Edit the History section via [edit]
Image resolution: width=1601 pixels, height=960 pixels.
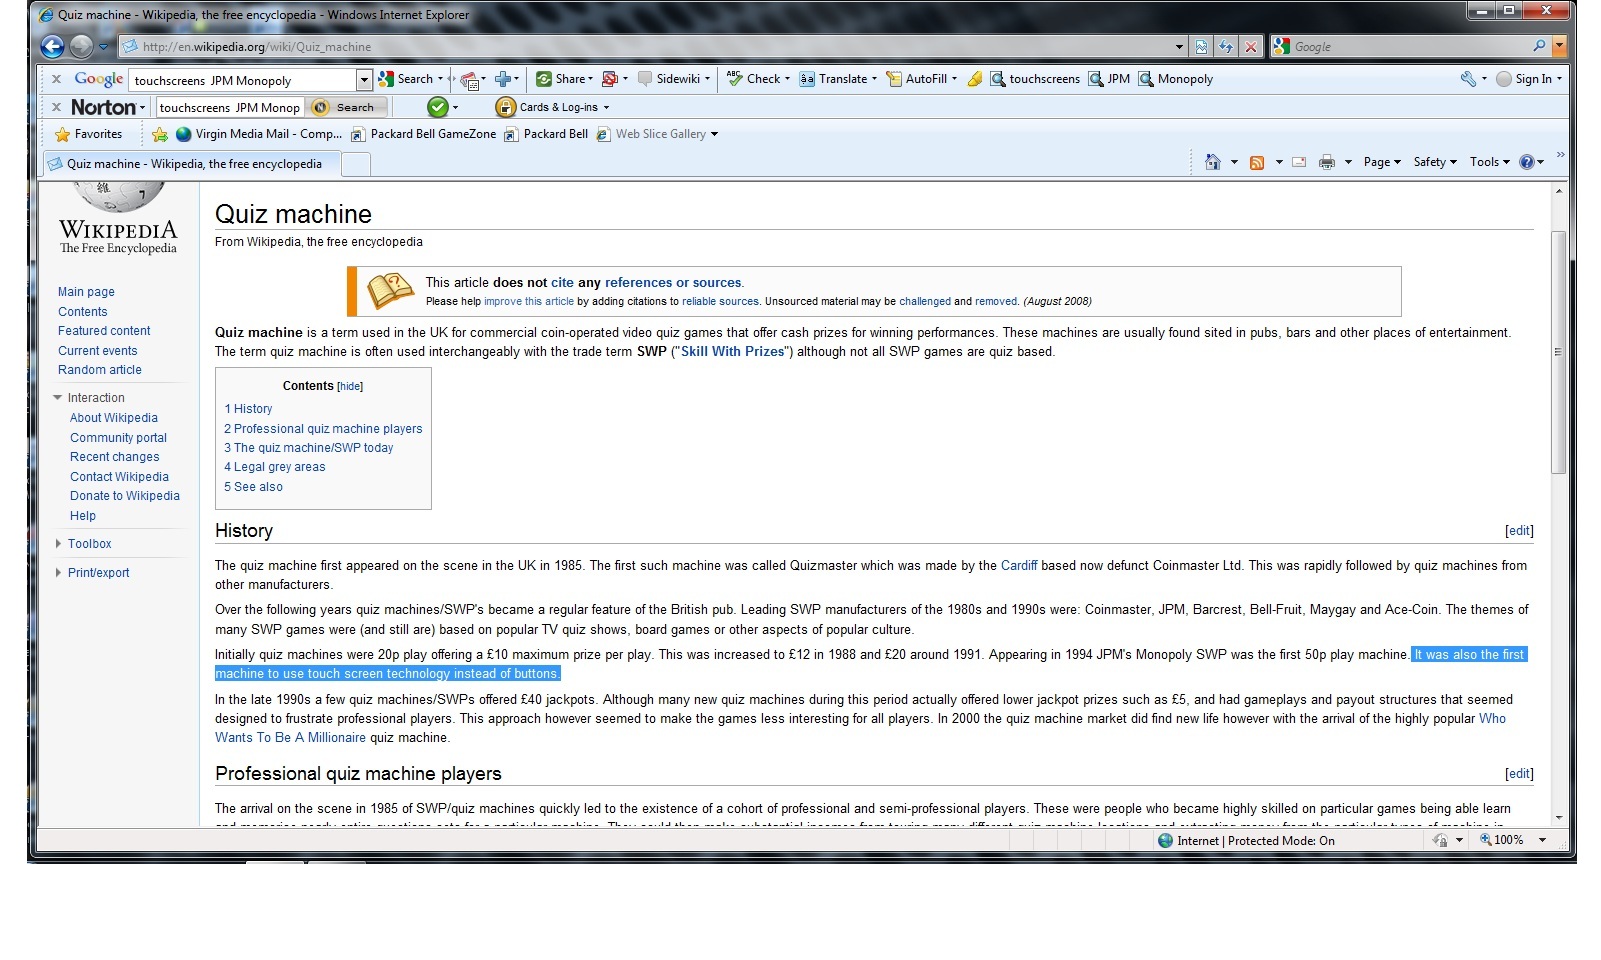[x=1519, y=531]
